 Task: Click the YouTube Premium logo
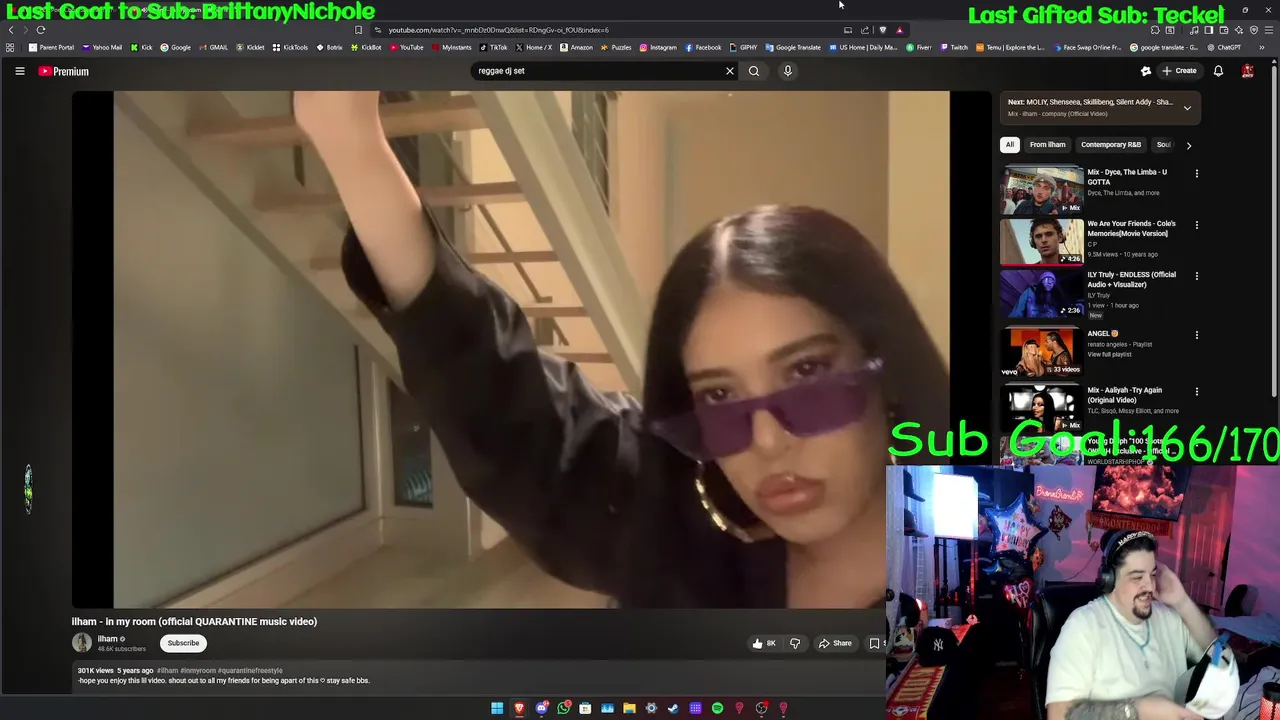tap(64, 71)
